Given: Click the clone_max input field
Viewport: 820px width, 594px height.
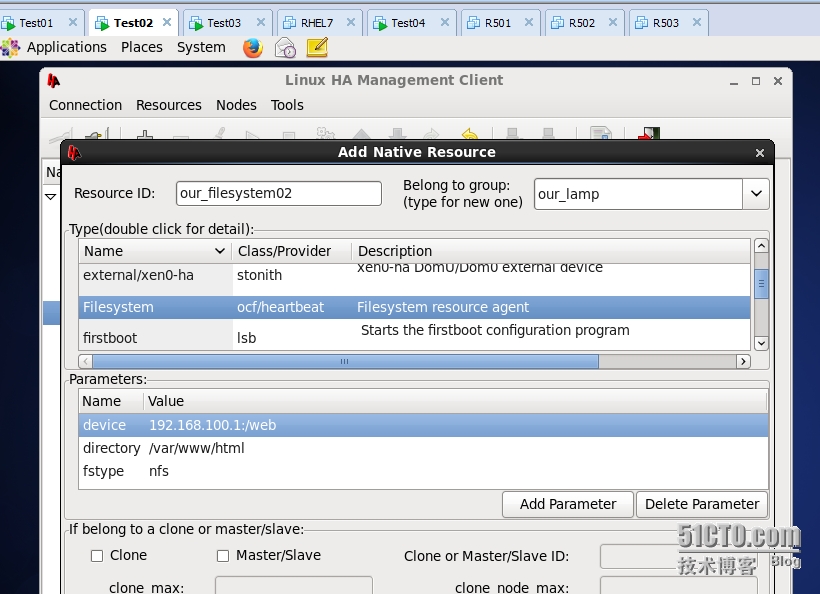Looking at the screenshot, I should tap(294, 586).
